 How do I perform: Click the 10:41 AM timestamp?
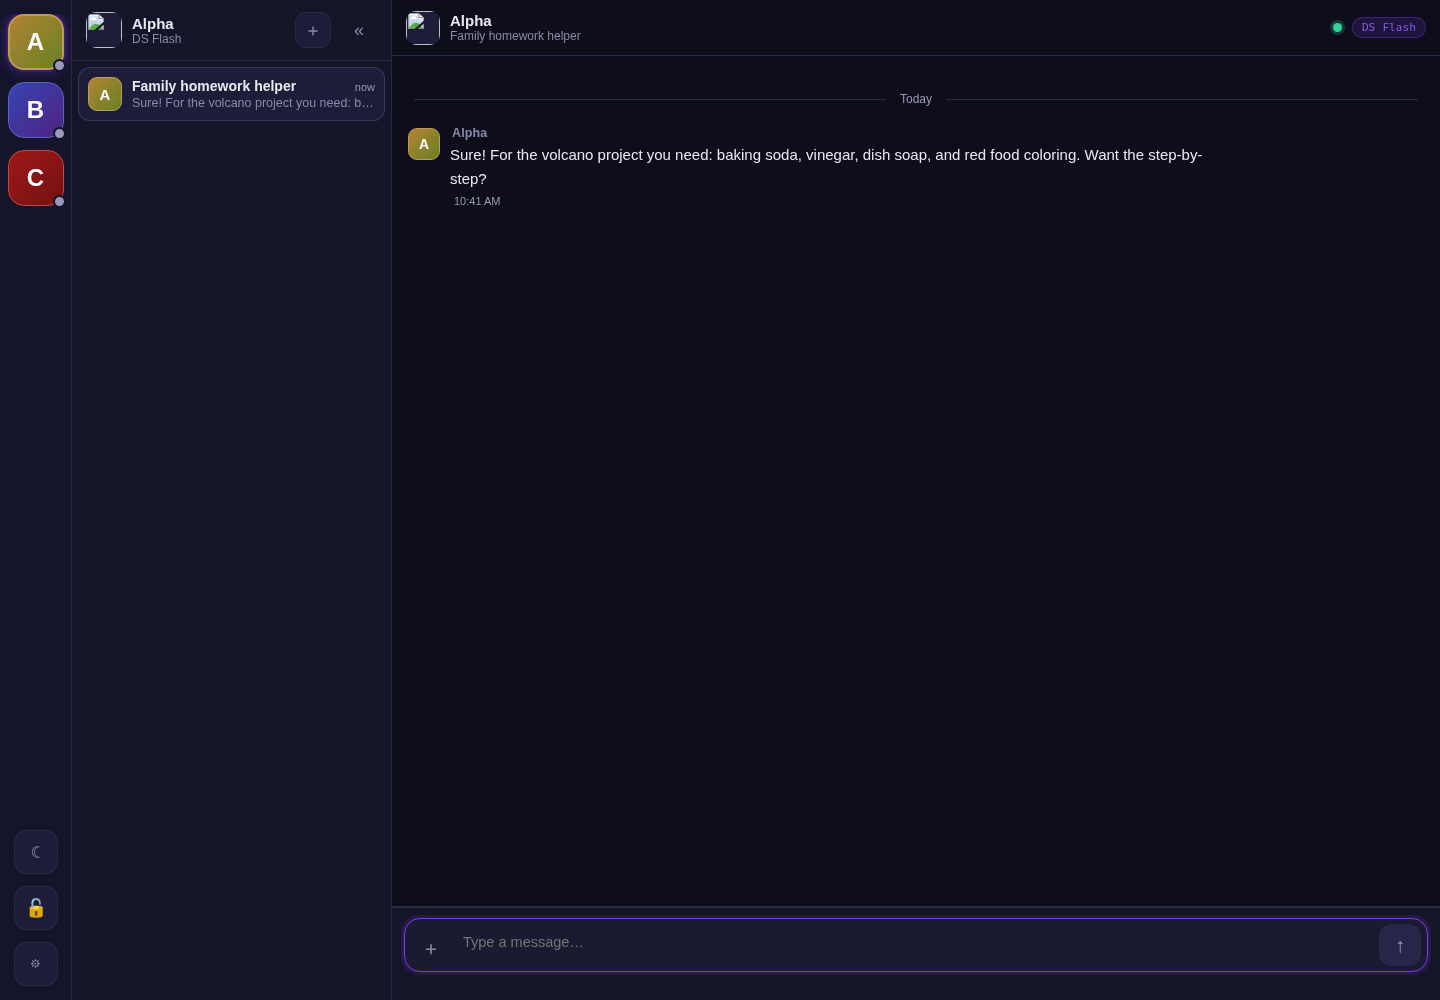[477, 201]
